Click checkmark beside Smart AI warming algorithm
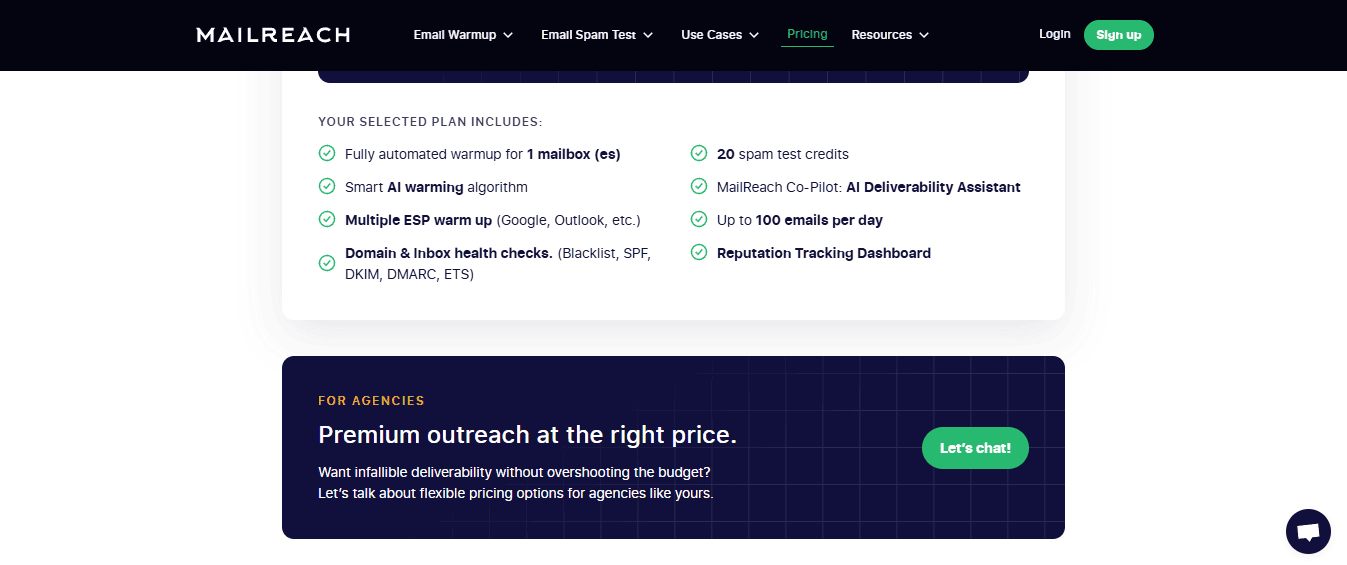 [x=326, y=186]
